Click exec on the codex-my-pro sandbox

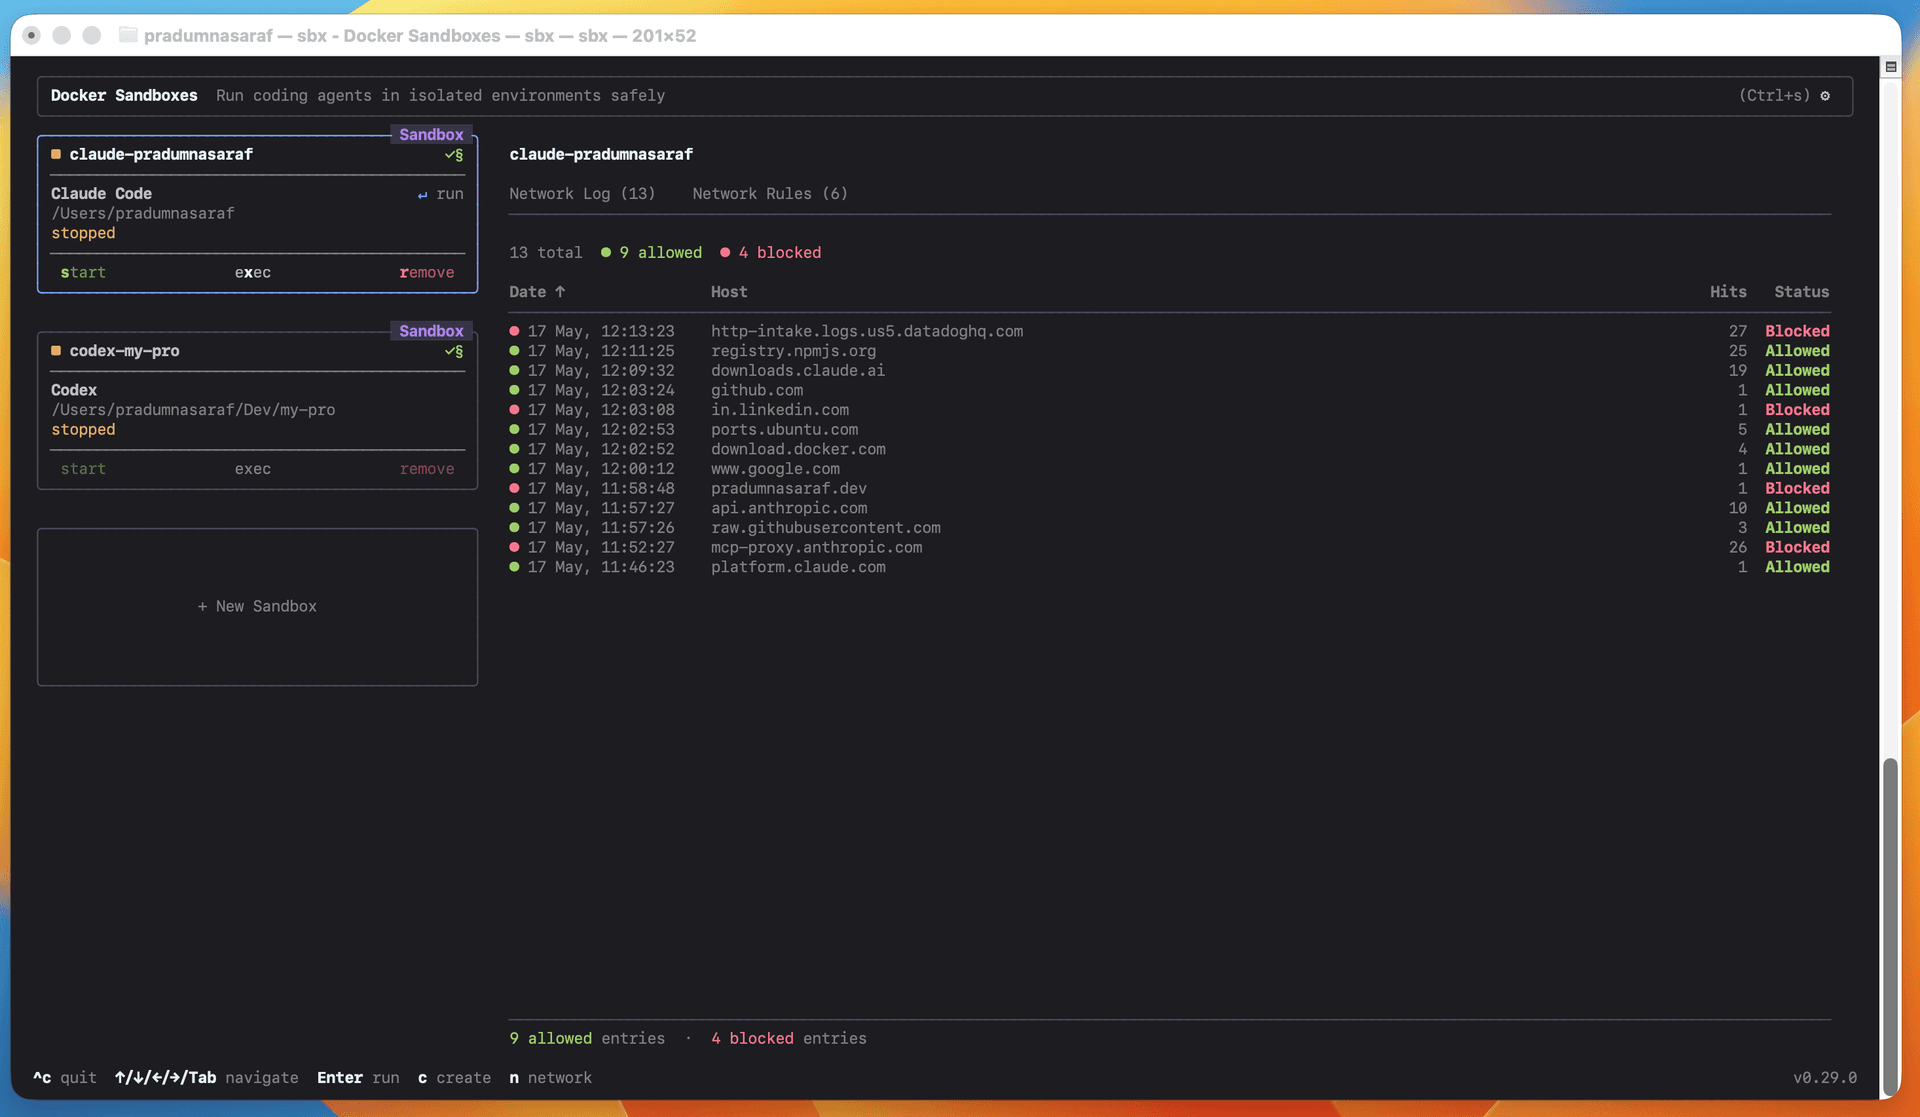253,469
